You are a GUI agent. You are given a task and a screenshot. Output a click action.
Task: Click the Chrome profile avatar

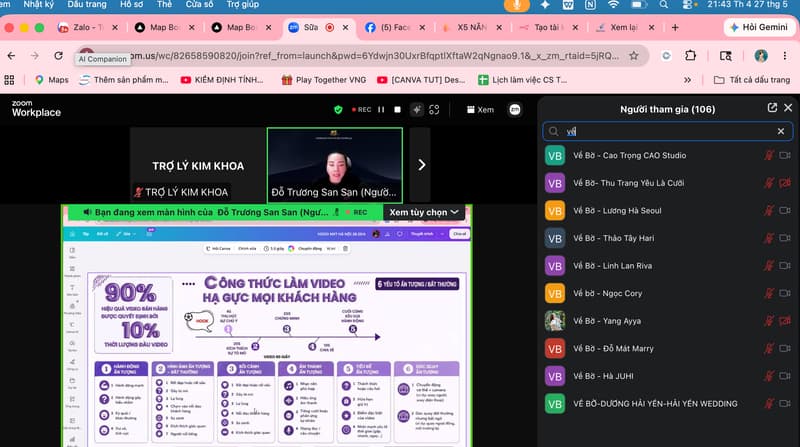(761, 56)
